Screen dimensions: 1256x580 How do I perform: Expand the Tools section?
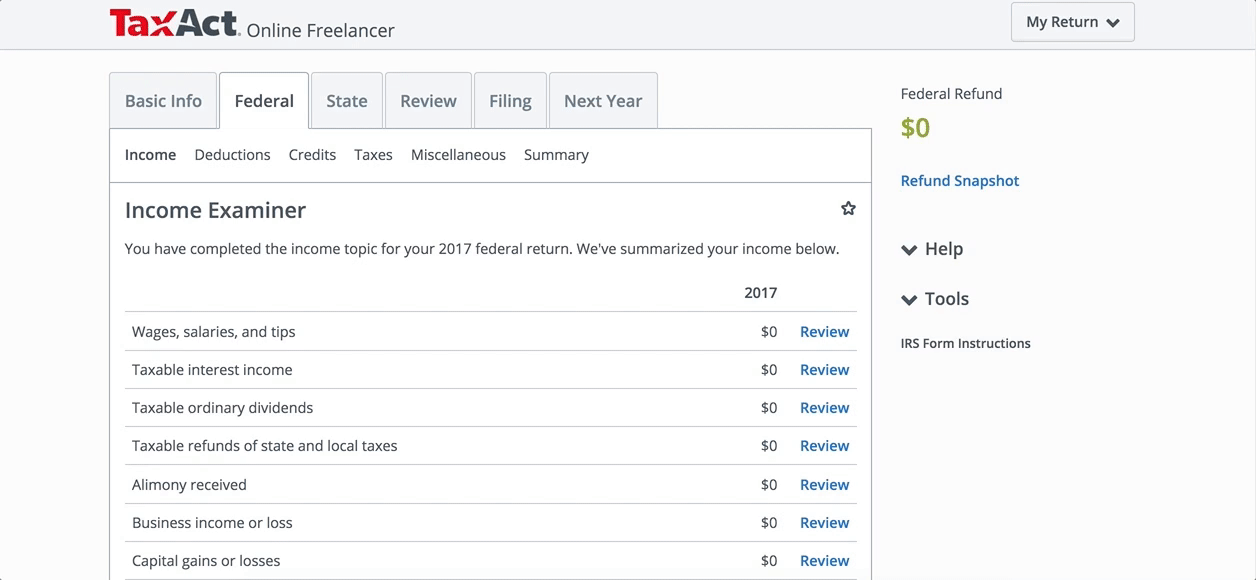point(935,299)
